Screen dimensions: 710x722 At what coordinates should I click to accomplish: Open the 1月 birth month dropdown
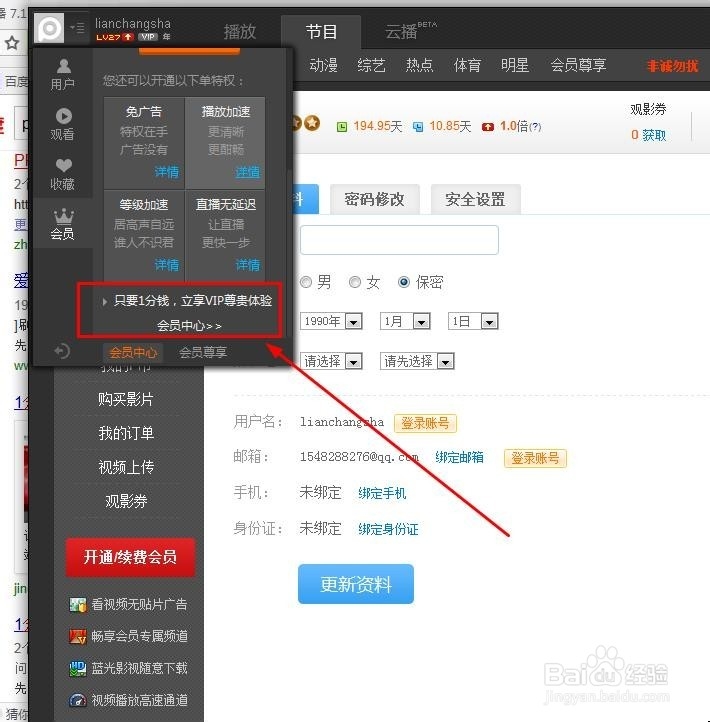tap(405, 321)
